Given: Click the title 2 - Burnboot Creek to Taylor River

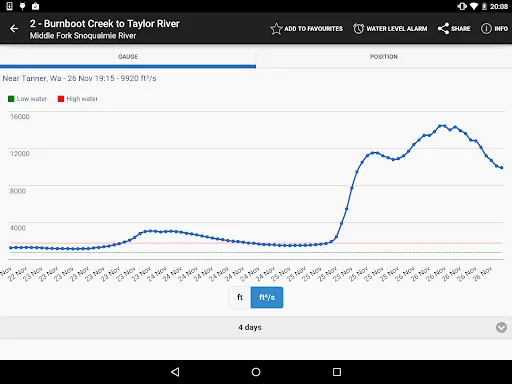Looking at the screenshot, I should [x=105, y=24].
